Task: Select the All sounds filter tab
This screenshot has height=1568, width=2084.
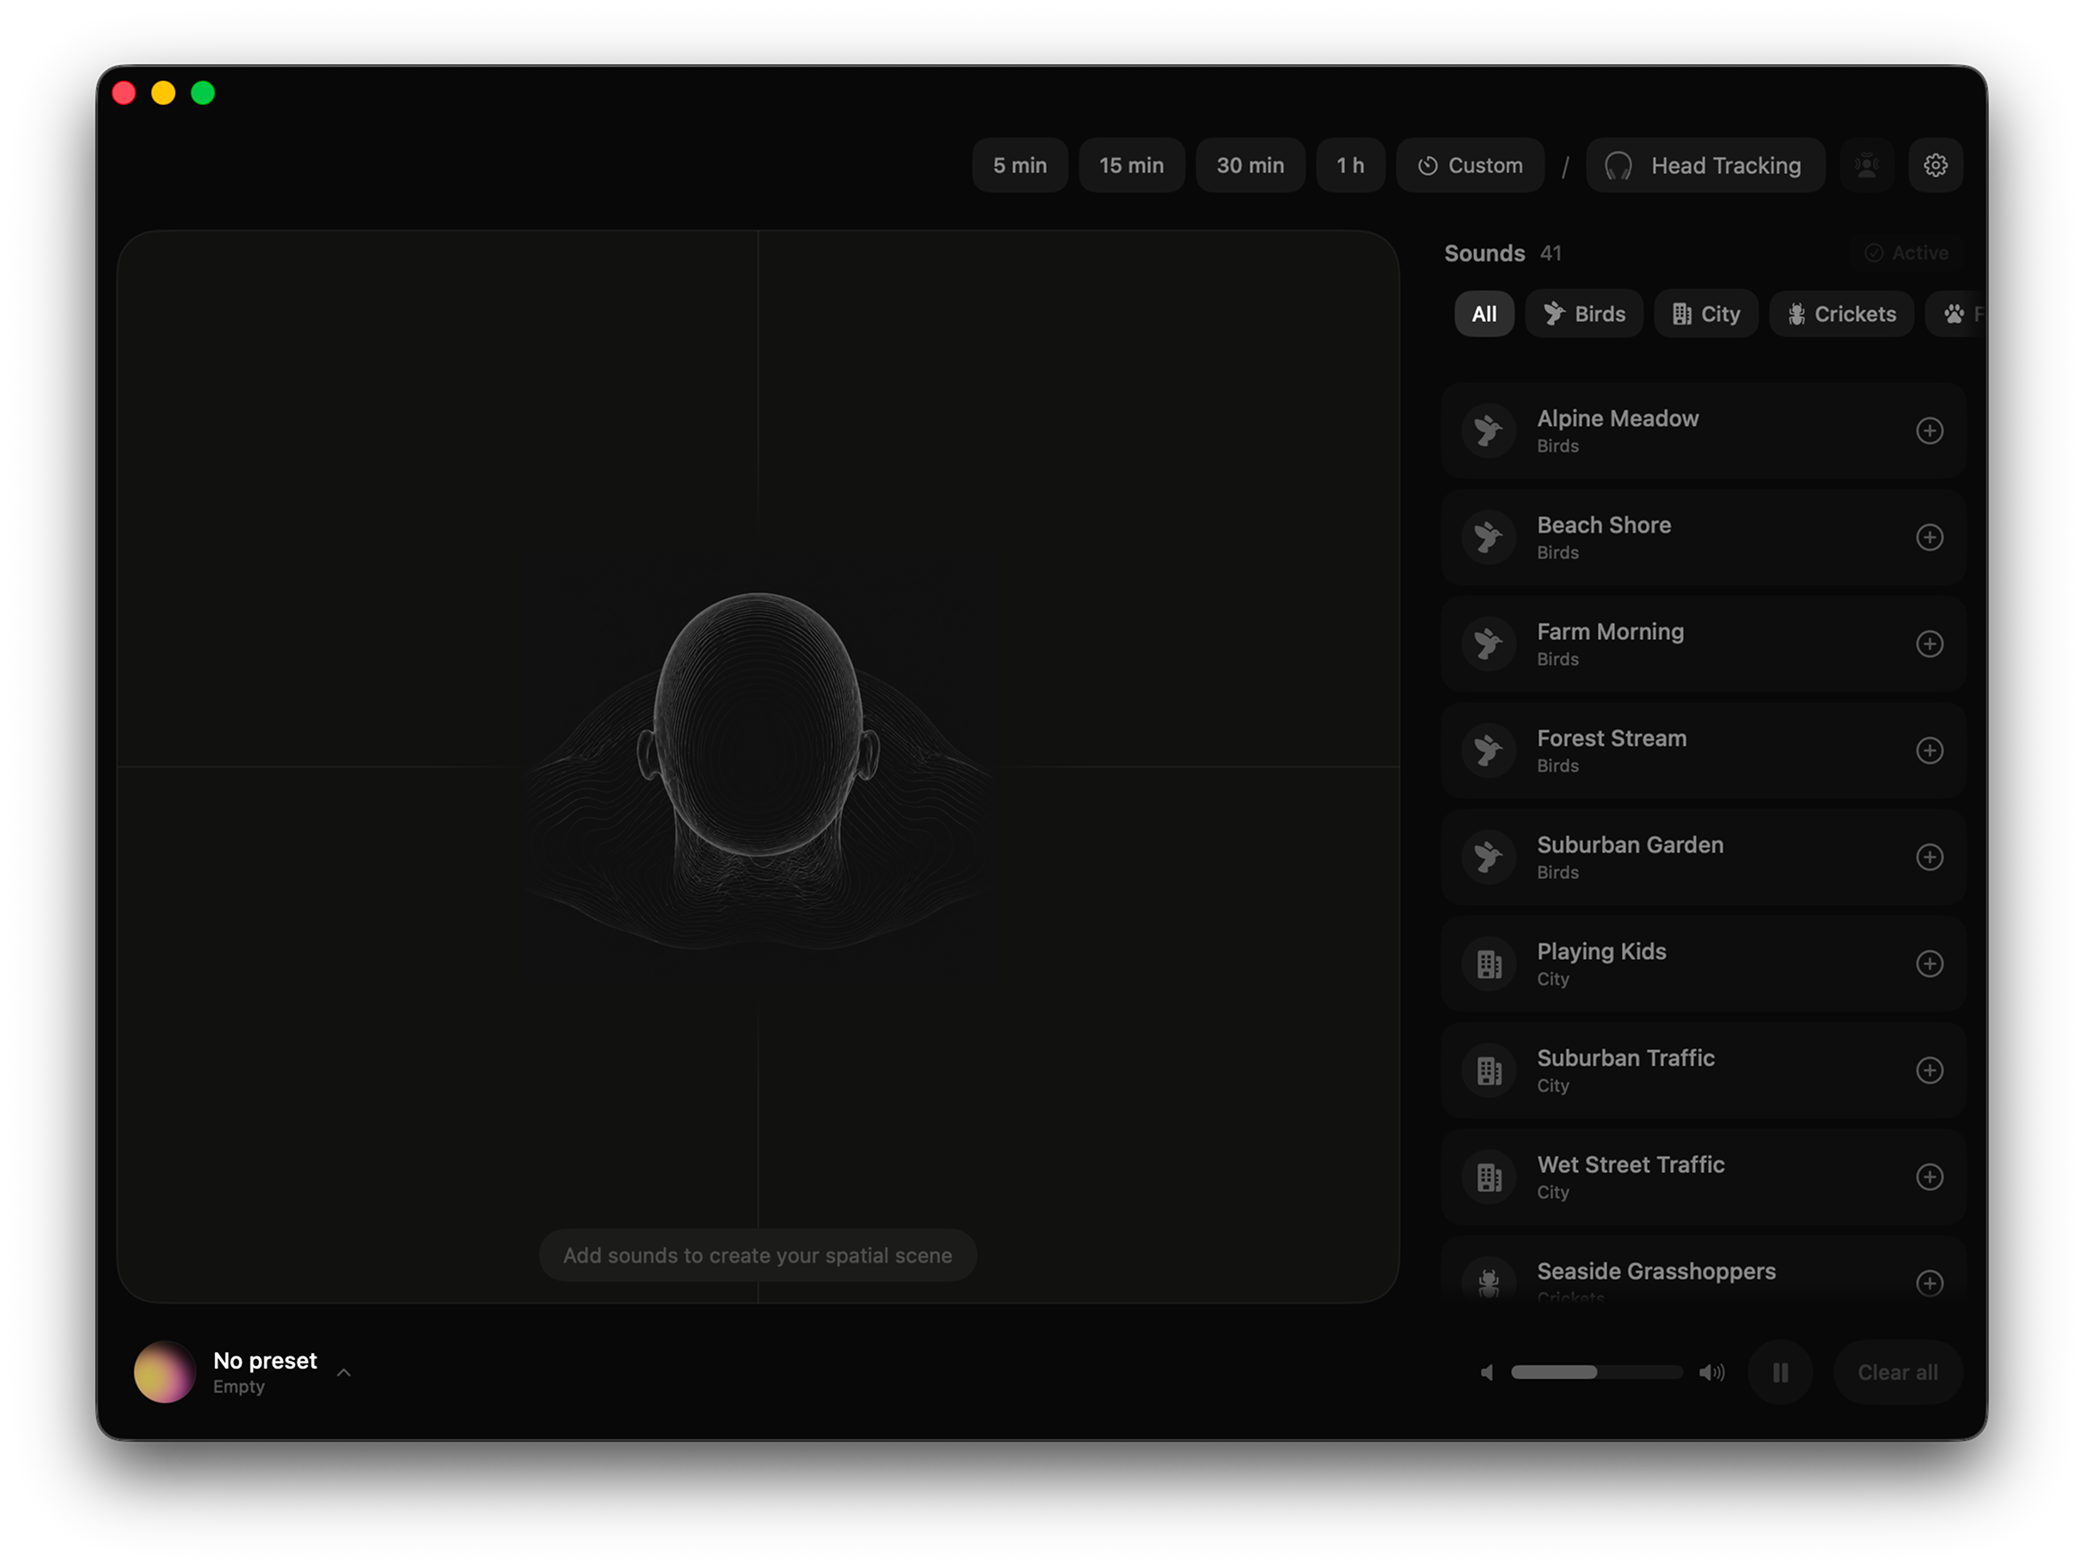Action: (1484, 314)
